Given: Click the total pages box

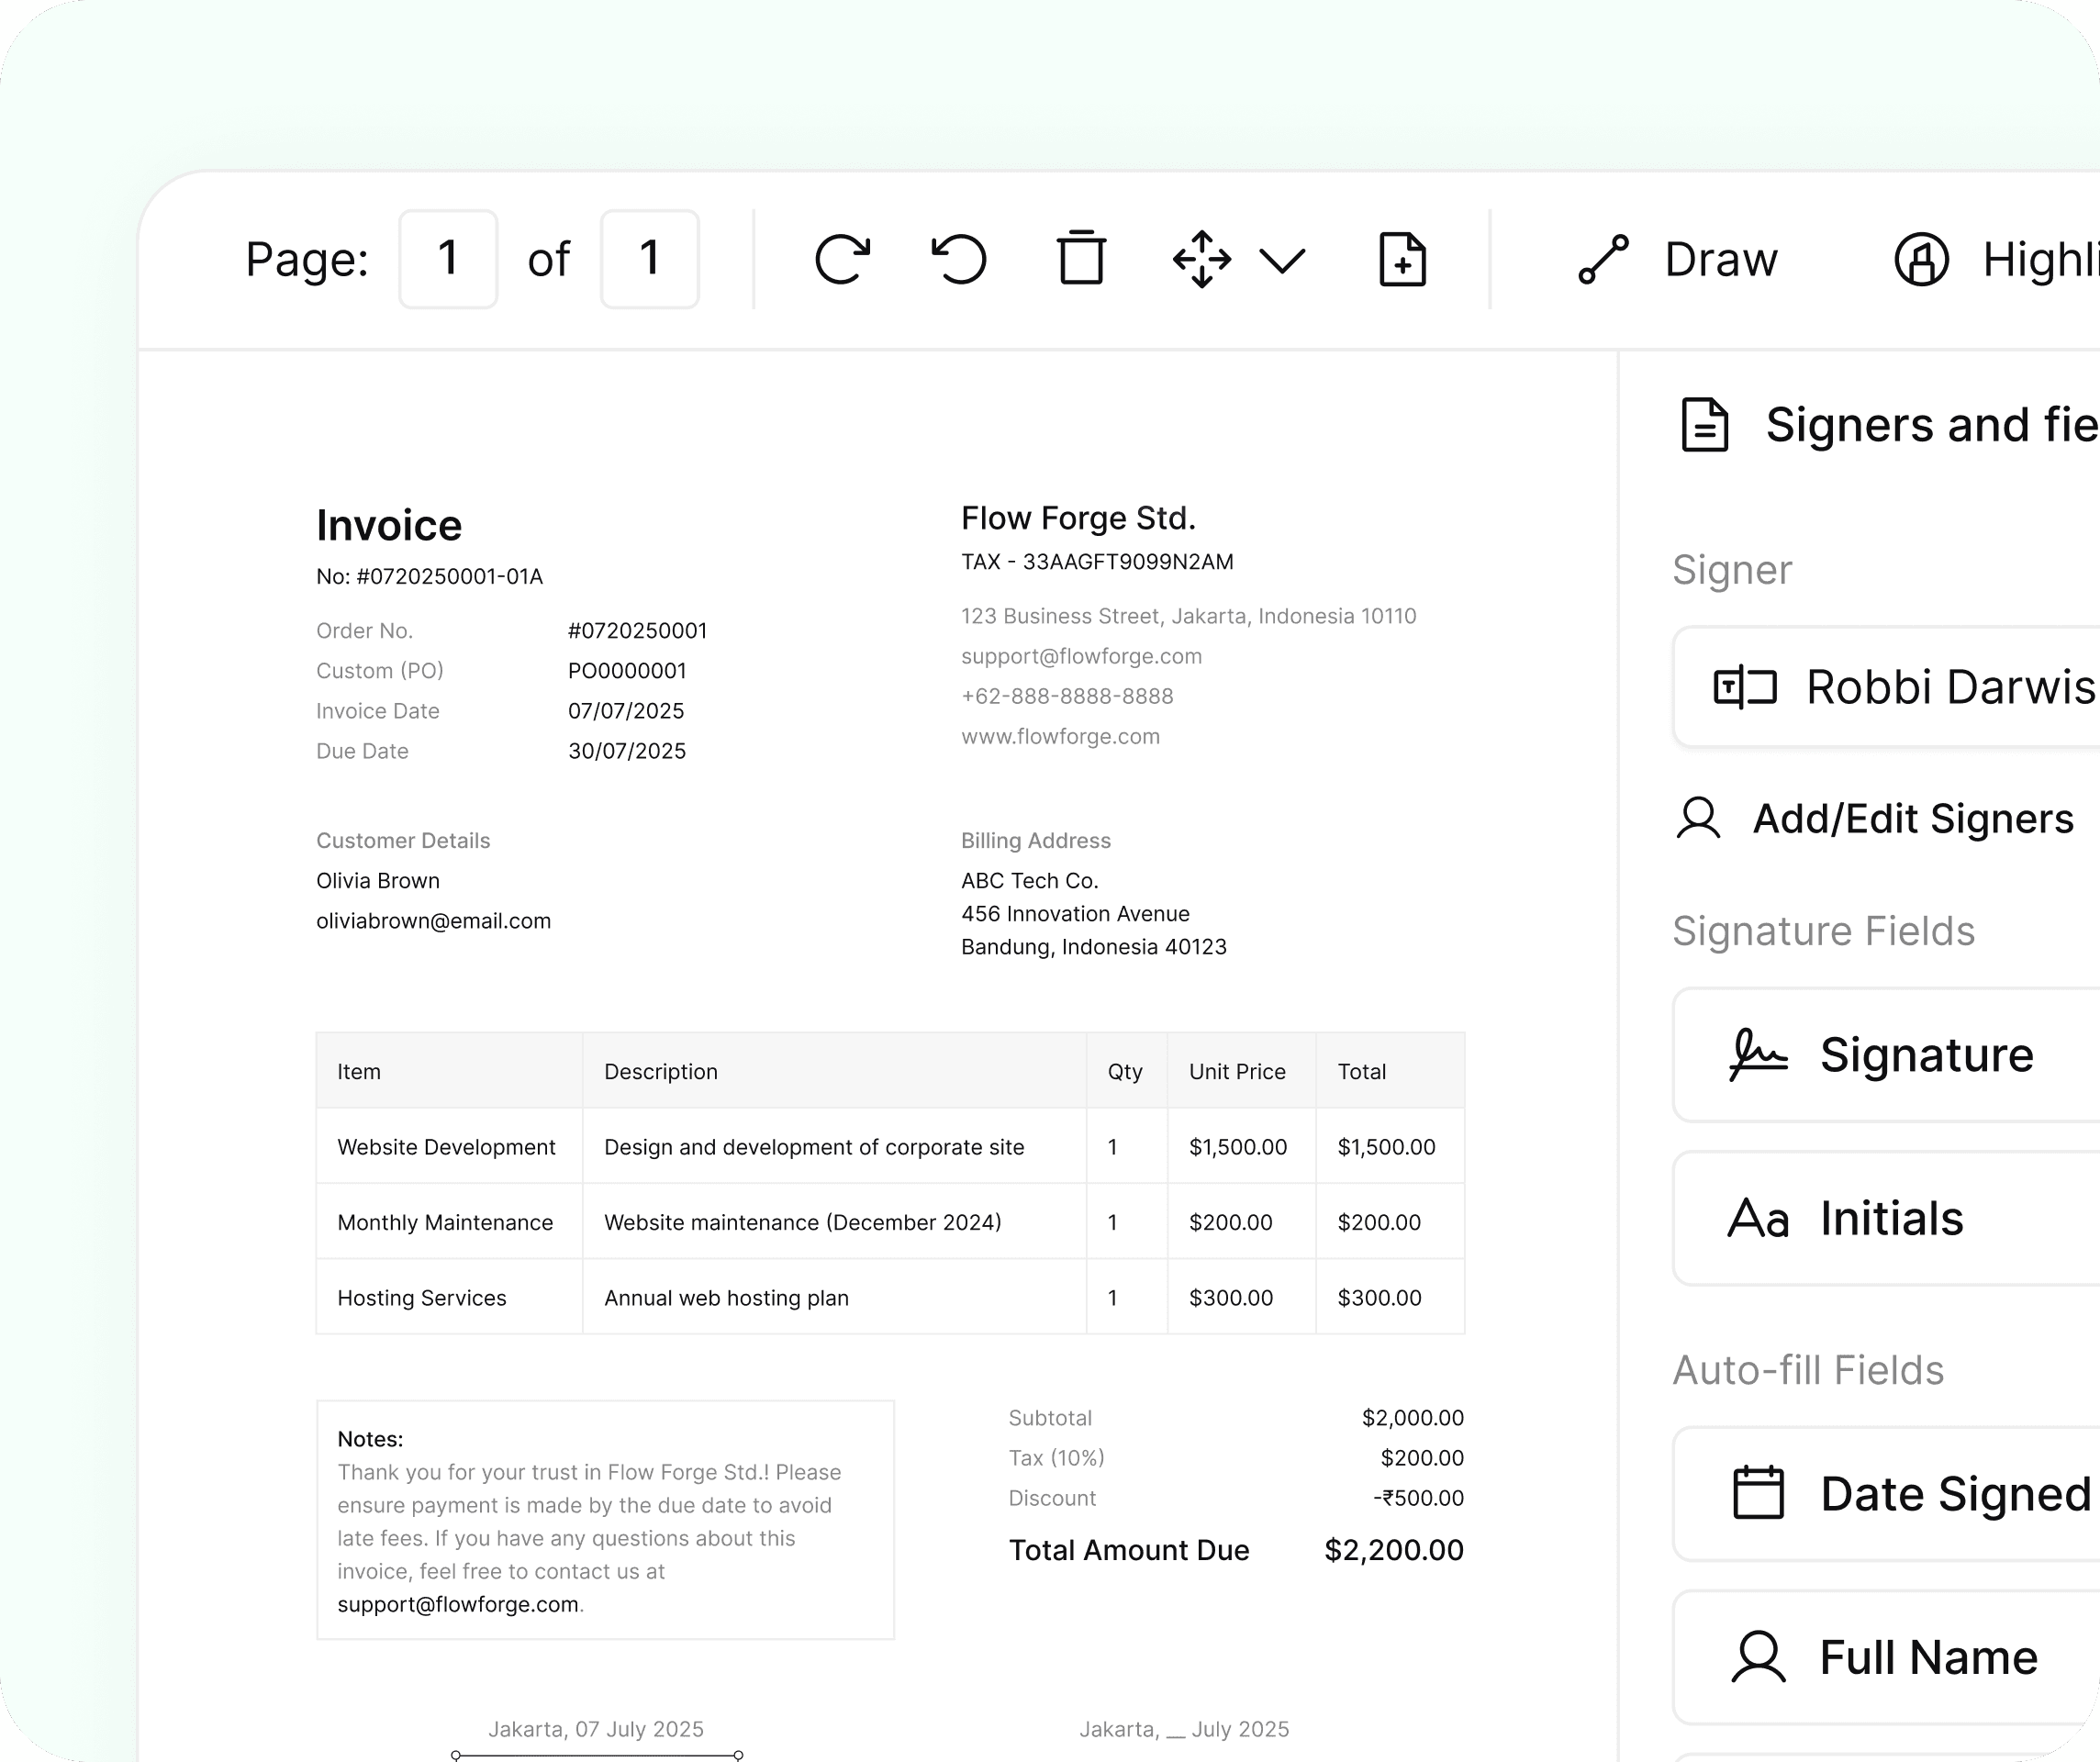Looking at the screenshot, I should (x=649, y=259).
